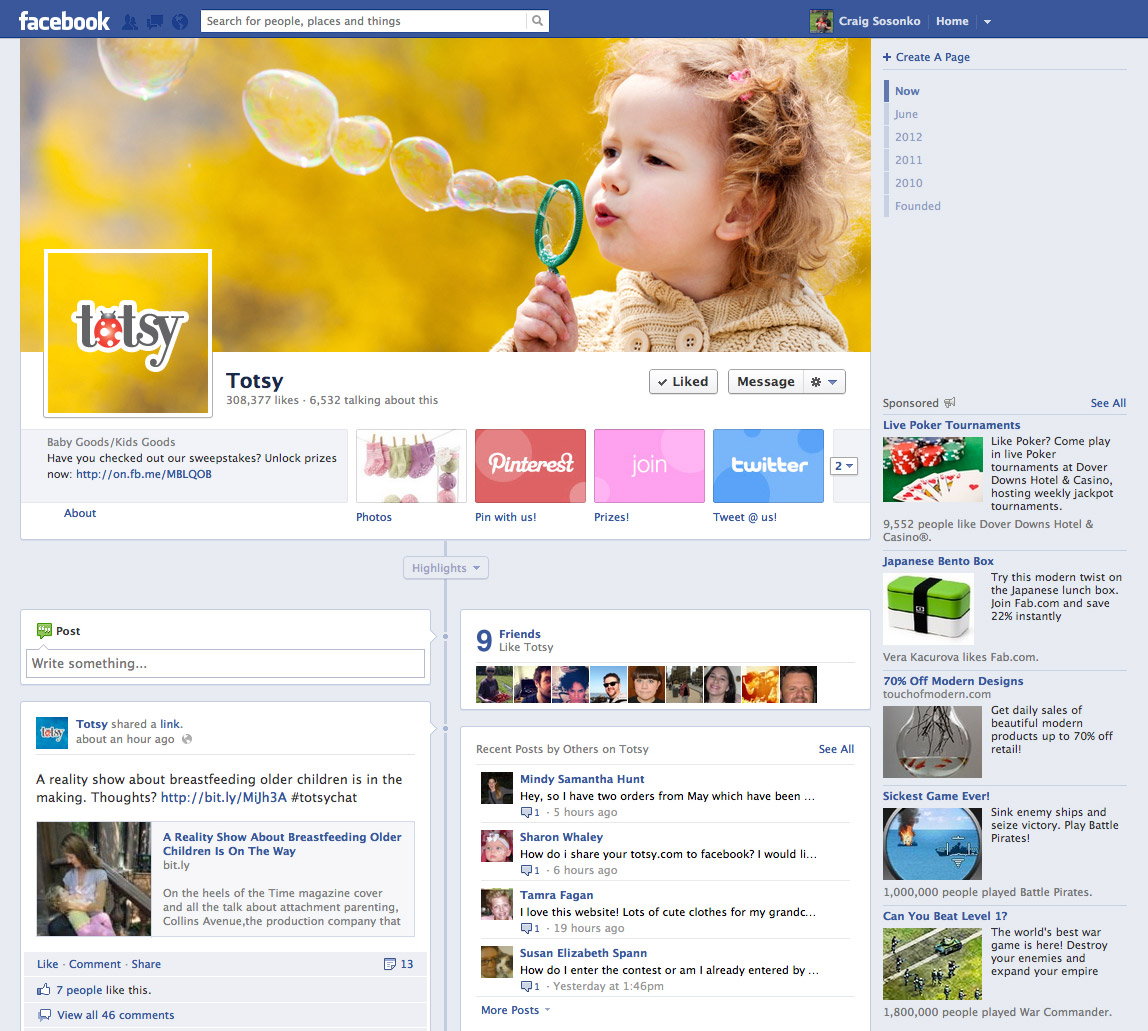Expand the More Posts dropdown
Screen dimensions: 1148x1031
click(515, 1010)
